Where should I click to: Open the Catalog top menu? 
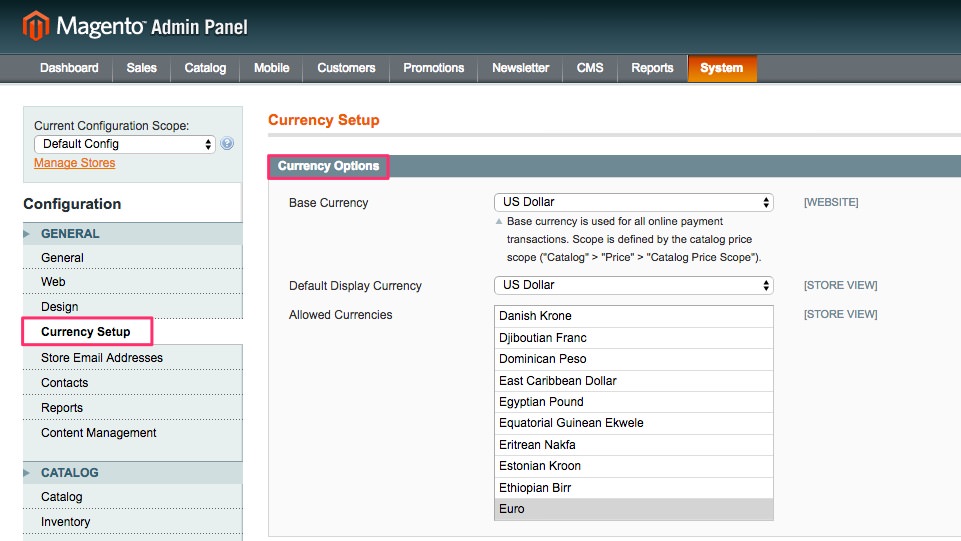[x=205, y=68]
